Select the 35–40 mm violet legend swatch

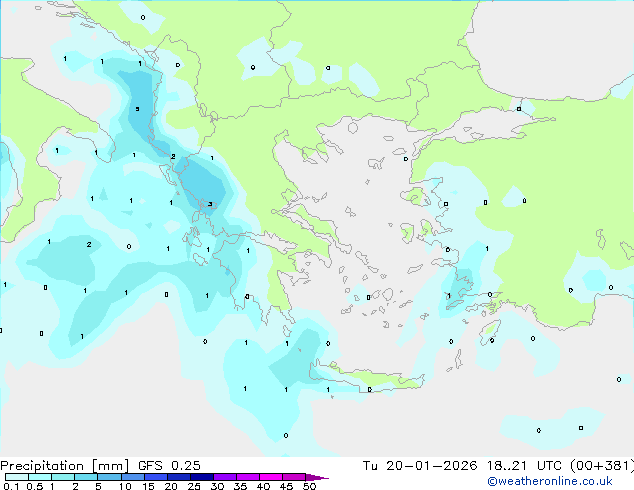[x=247, y=477]
